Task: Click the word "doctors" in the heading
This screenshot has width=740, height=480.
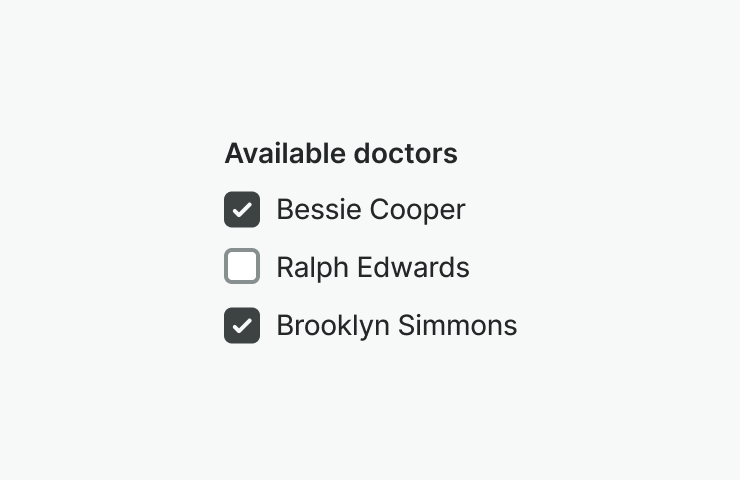Action: click(x=406, y=153)
